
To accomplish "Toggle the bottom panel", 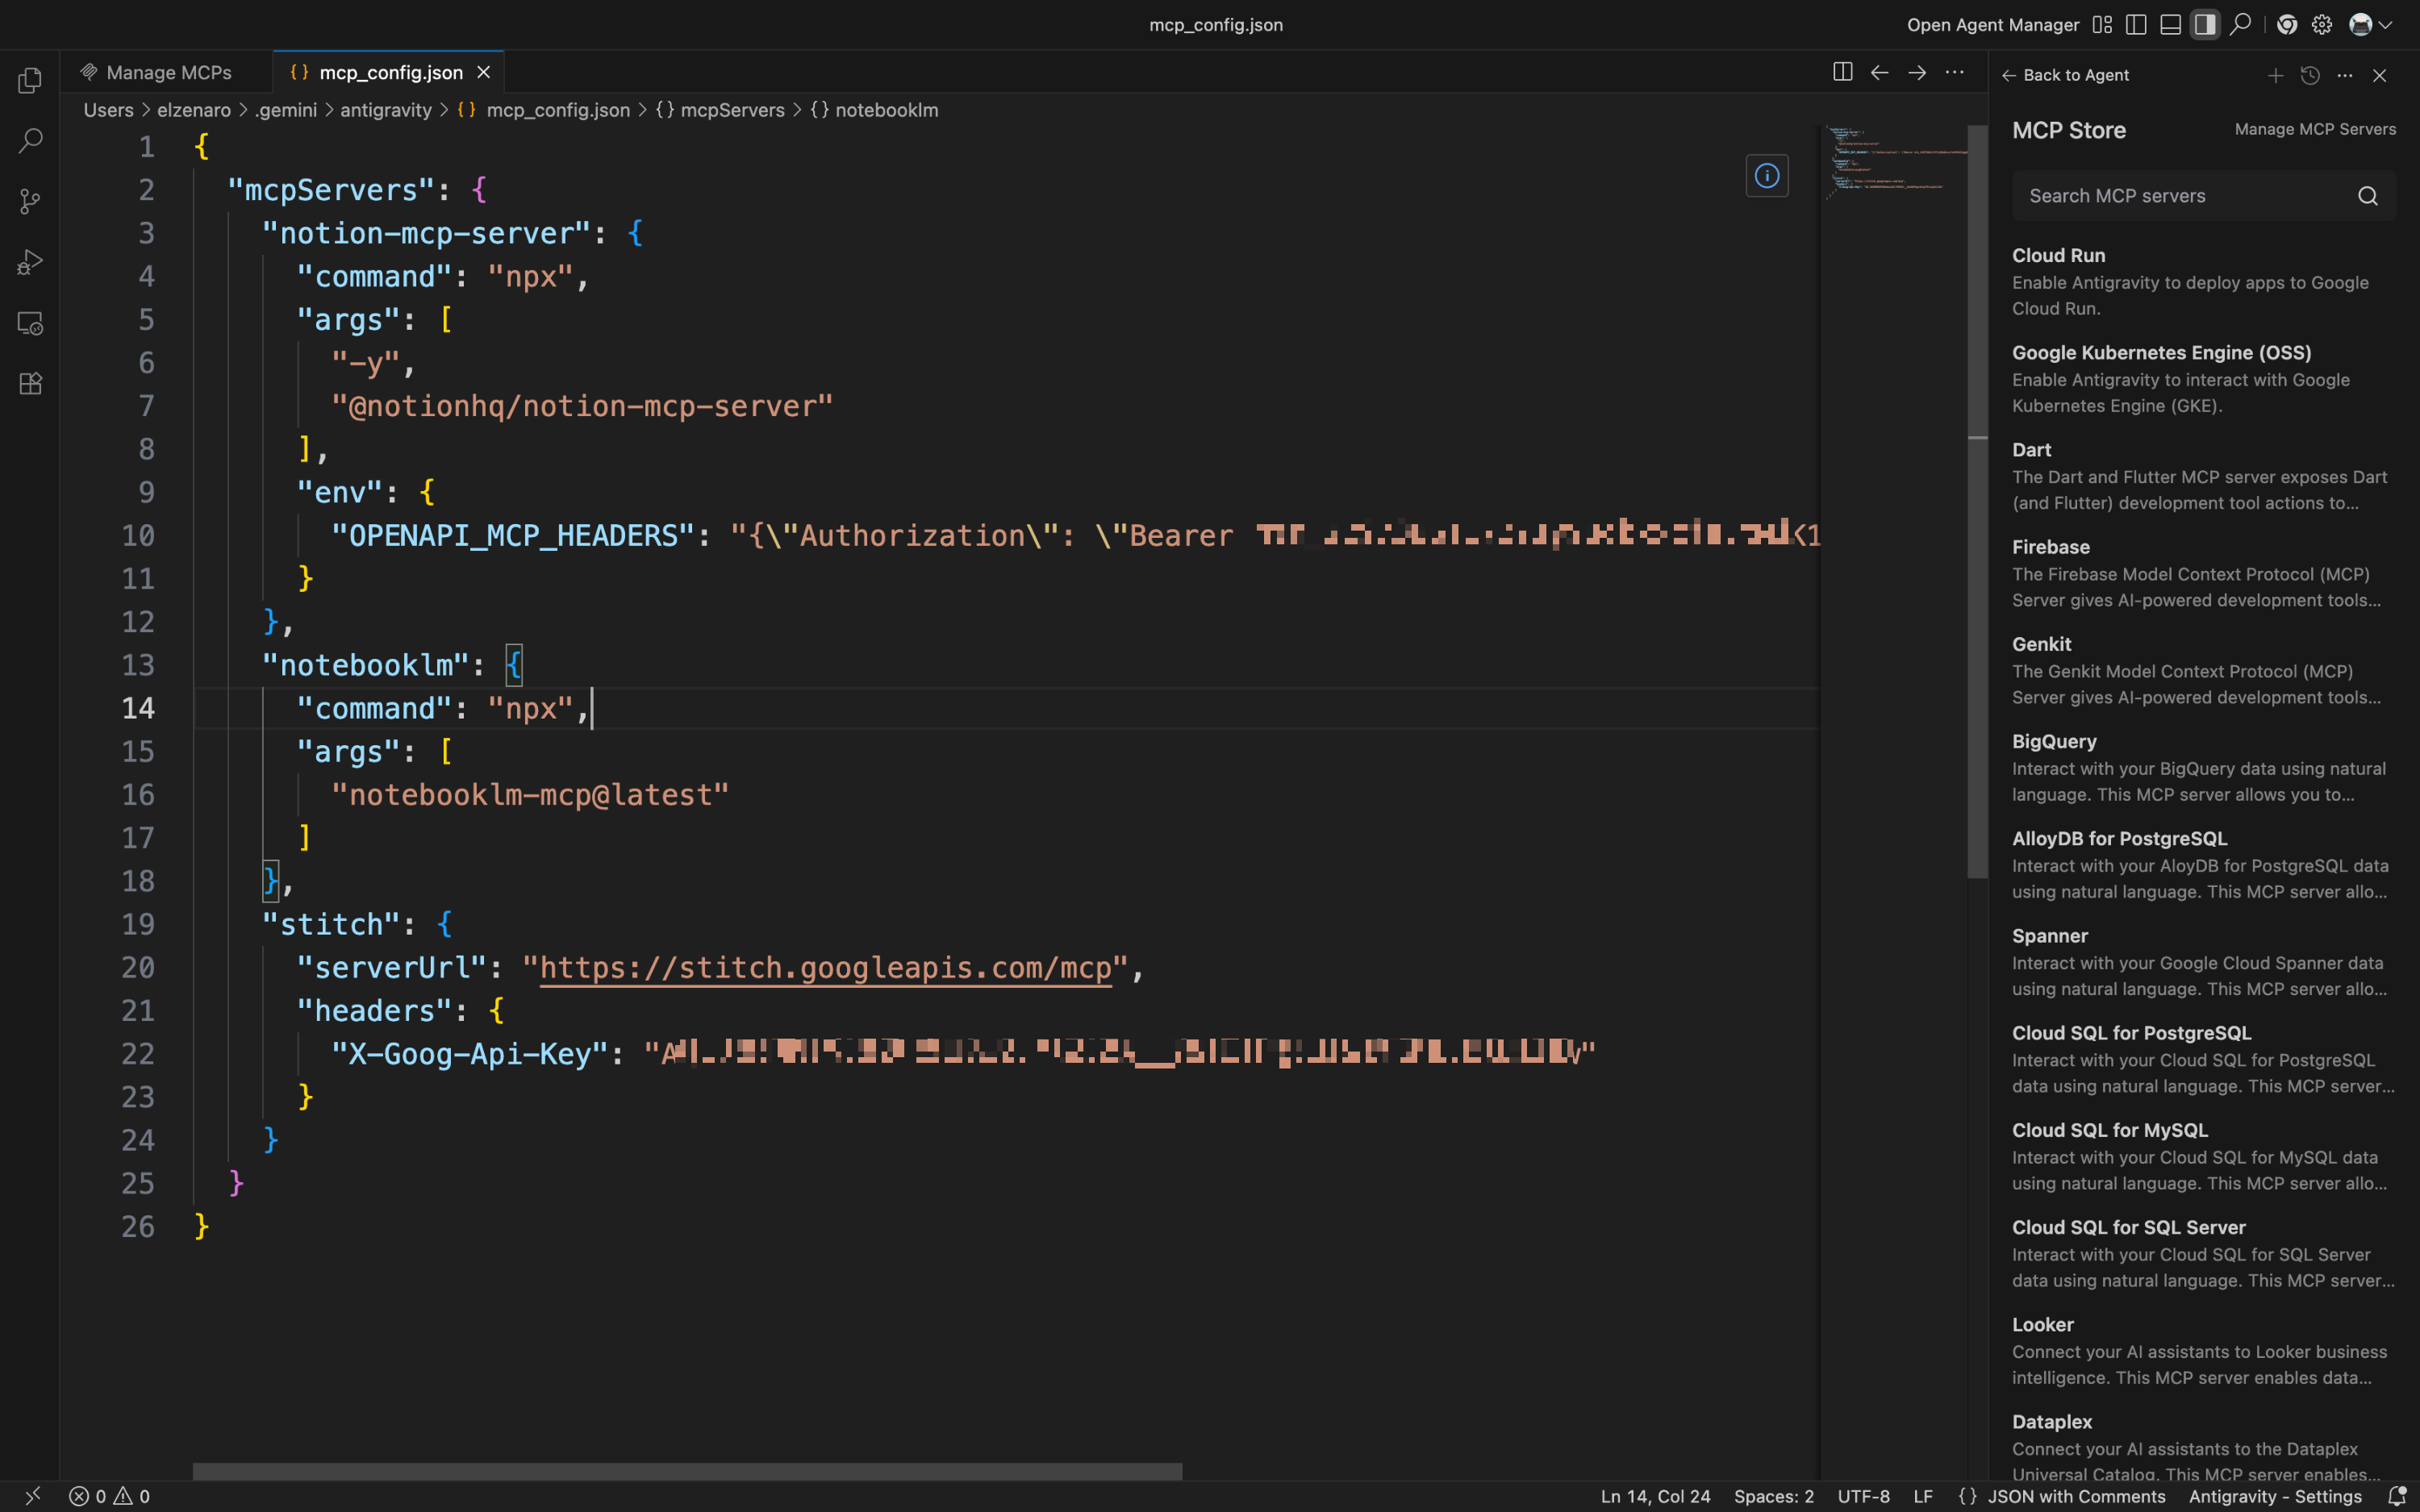I will (2170, 24).
